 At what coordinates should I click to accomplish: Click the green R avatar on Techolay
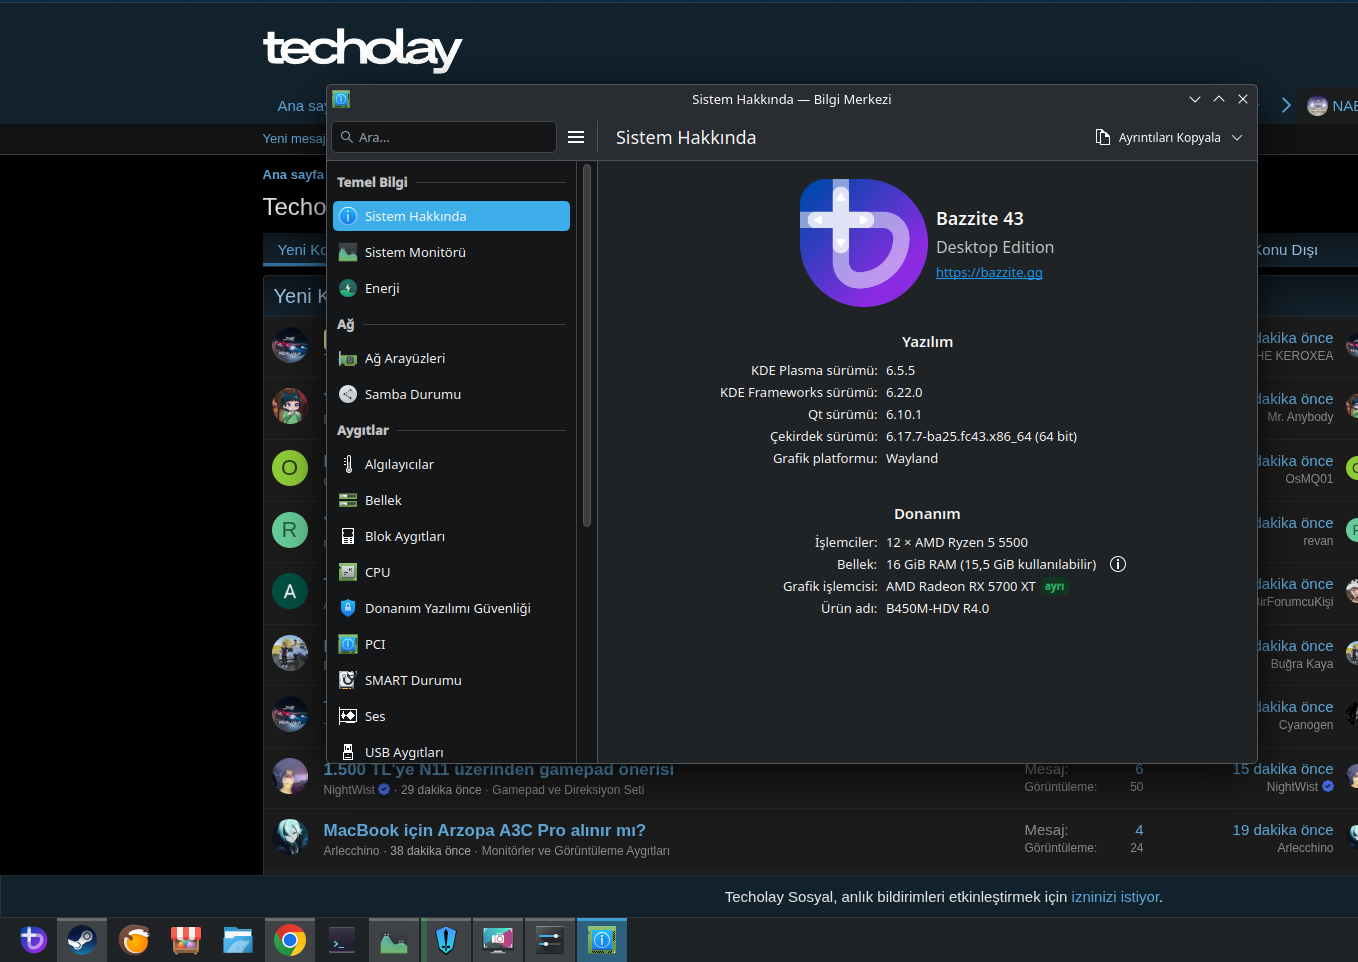[290, 529]
